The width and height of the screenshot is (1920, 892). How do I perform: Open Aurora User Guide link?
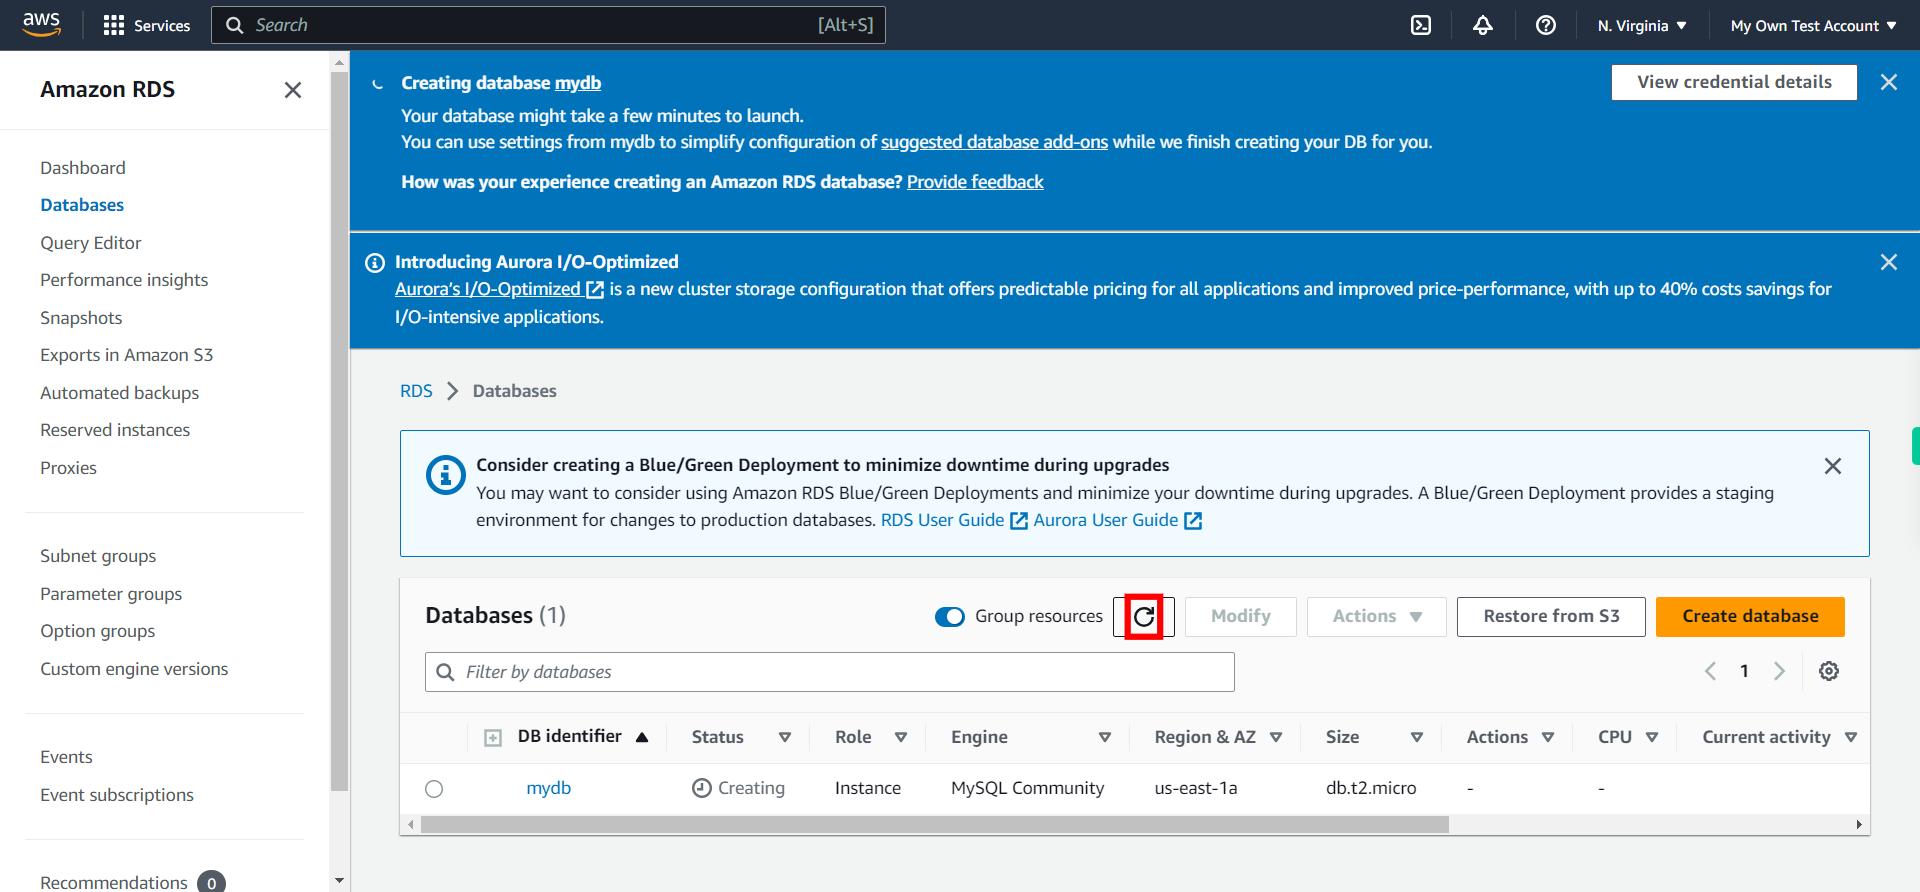pos(1117,520)
